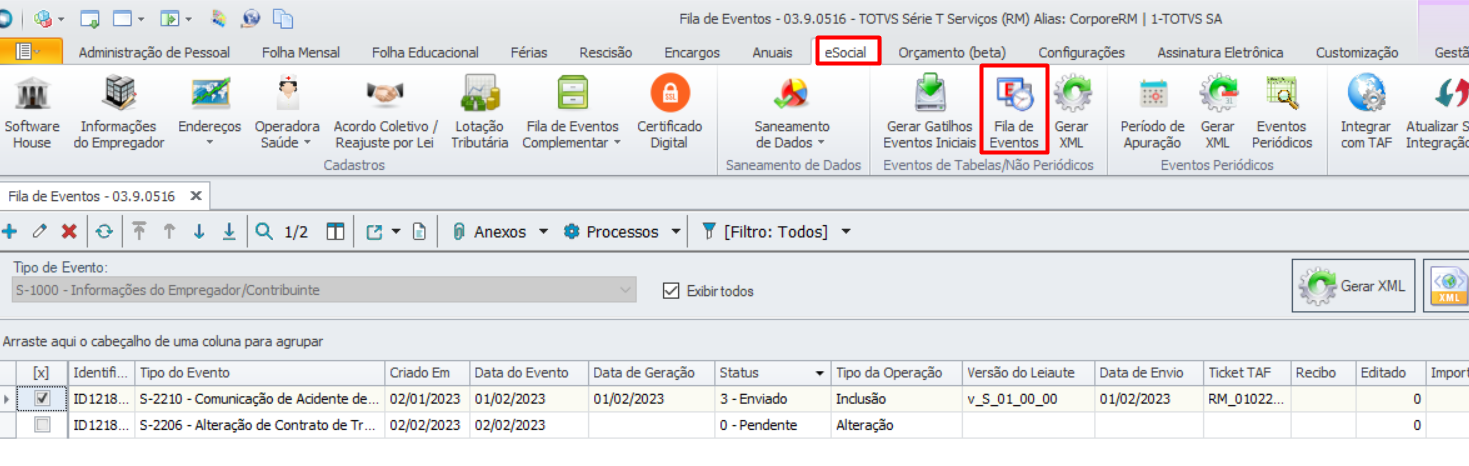Switch to Assinatura Eletrônica tab
This screenshot has width=1469, height=466.
(1220, 52)
